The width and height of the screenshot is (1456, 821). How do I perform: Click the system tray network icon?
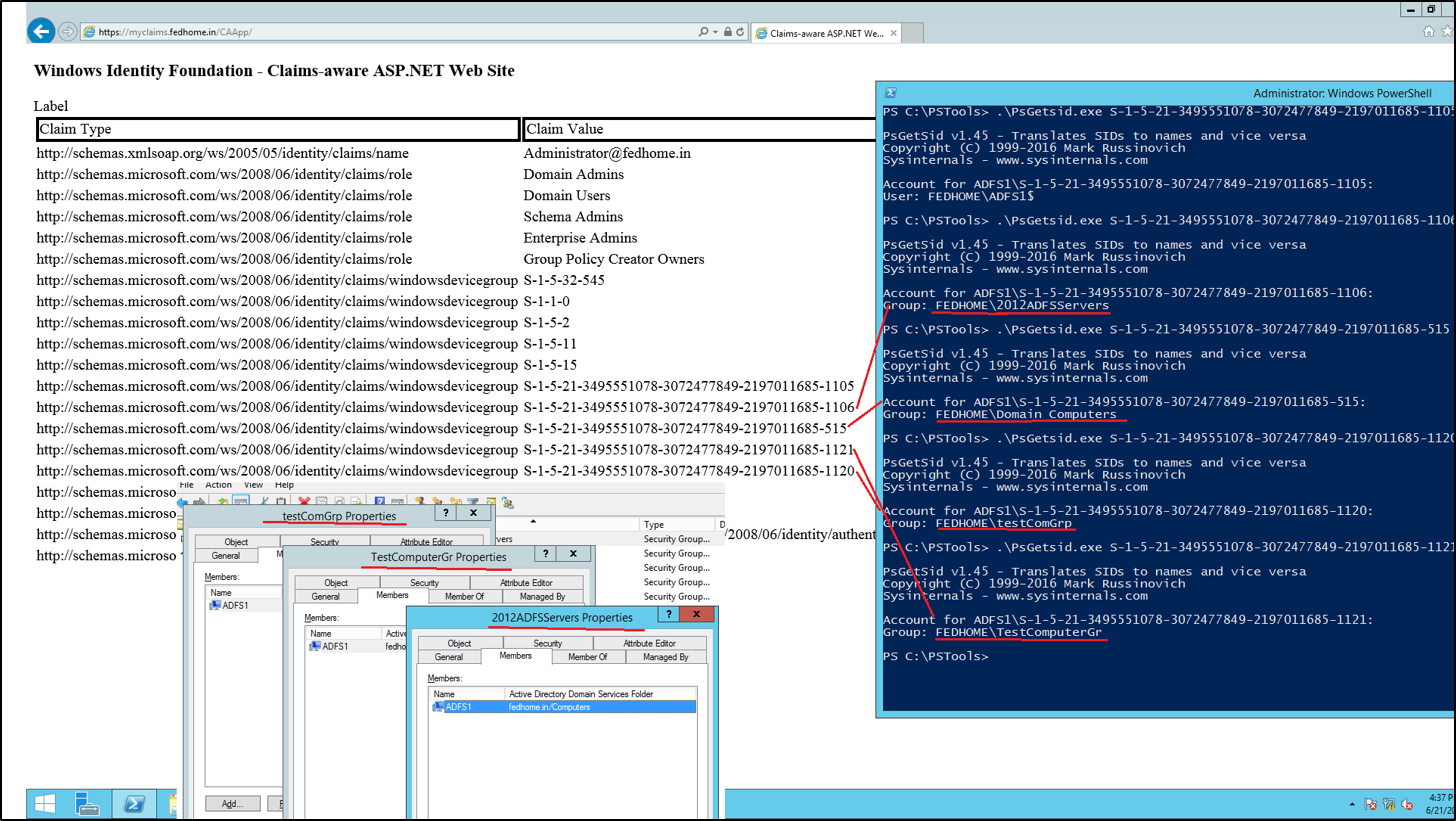tap(1390, 804)
